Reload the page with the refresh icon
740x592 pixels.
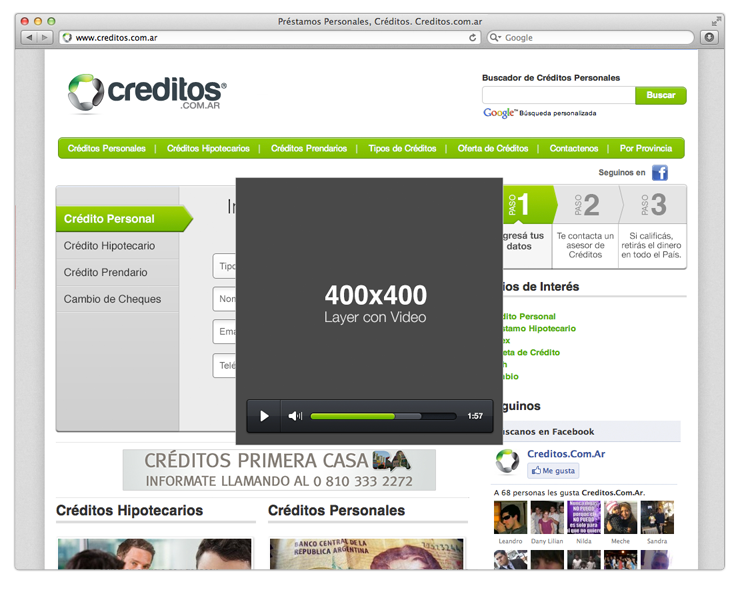click(x=472, y=37)
